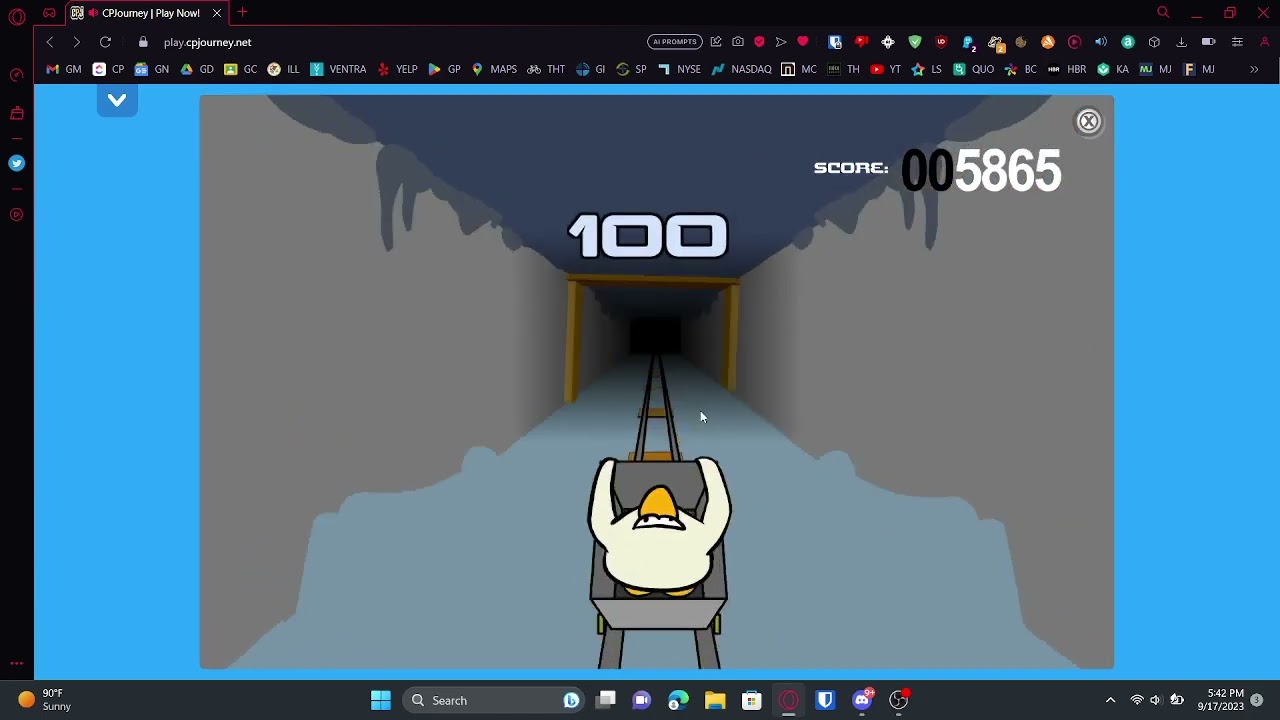Open the MAPS bookmark
The width and height of the screenshot is (1280, 720).
point(494,69)
